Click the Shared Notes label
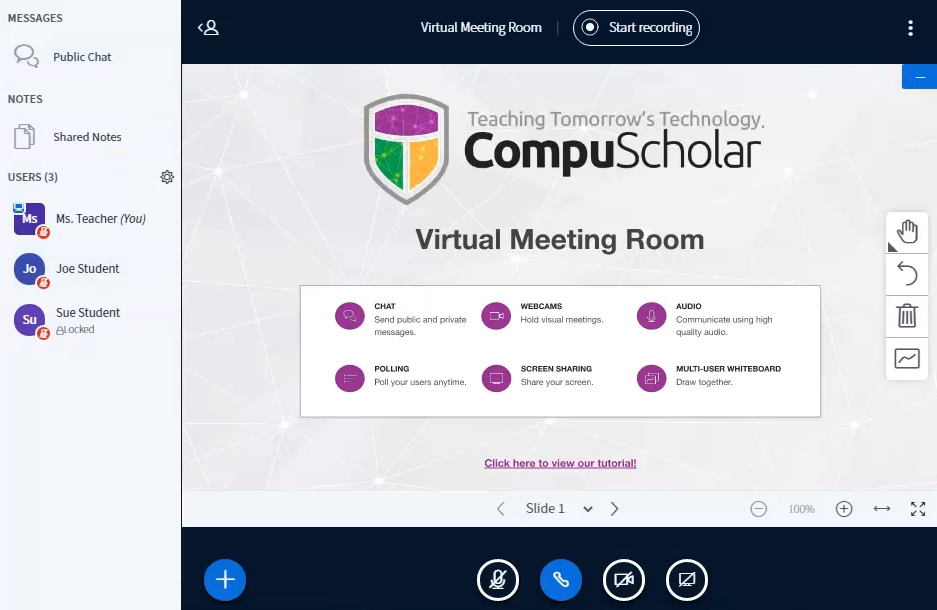937x610 pixels. coord(87,137)
